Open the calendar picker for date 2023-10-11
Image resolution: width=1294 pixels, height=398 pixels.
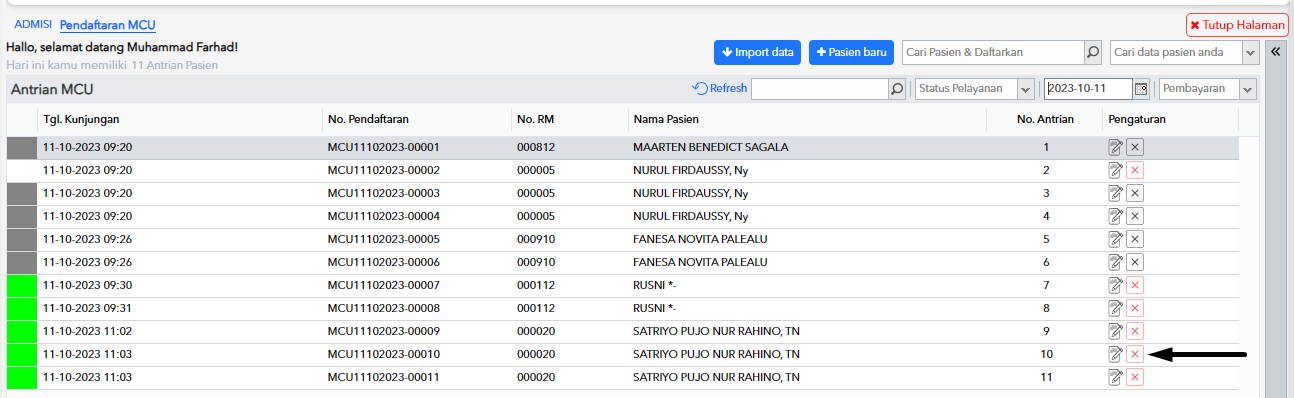coord(1141,89)
